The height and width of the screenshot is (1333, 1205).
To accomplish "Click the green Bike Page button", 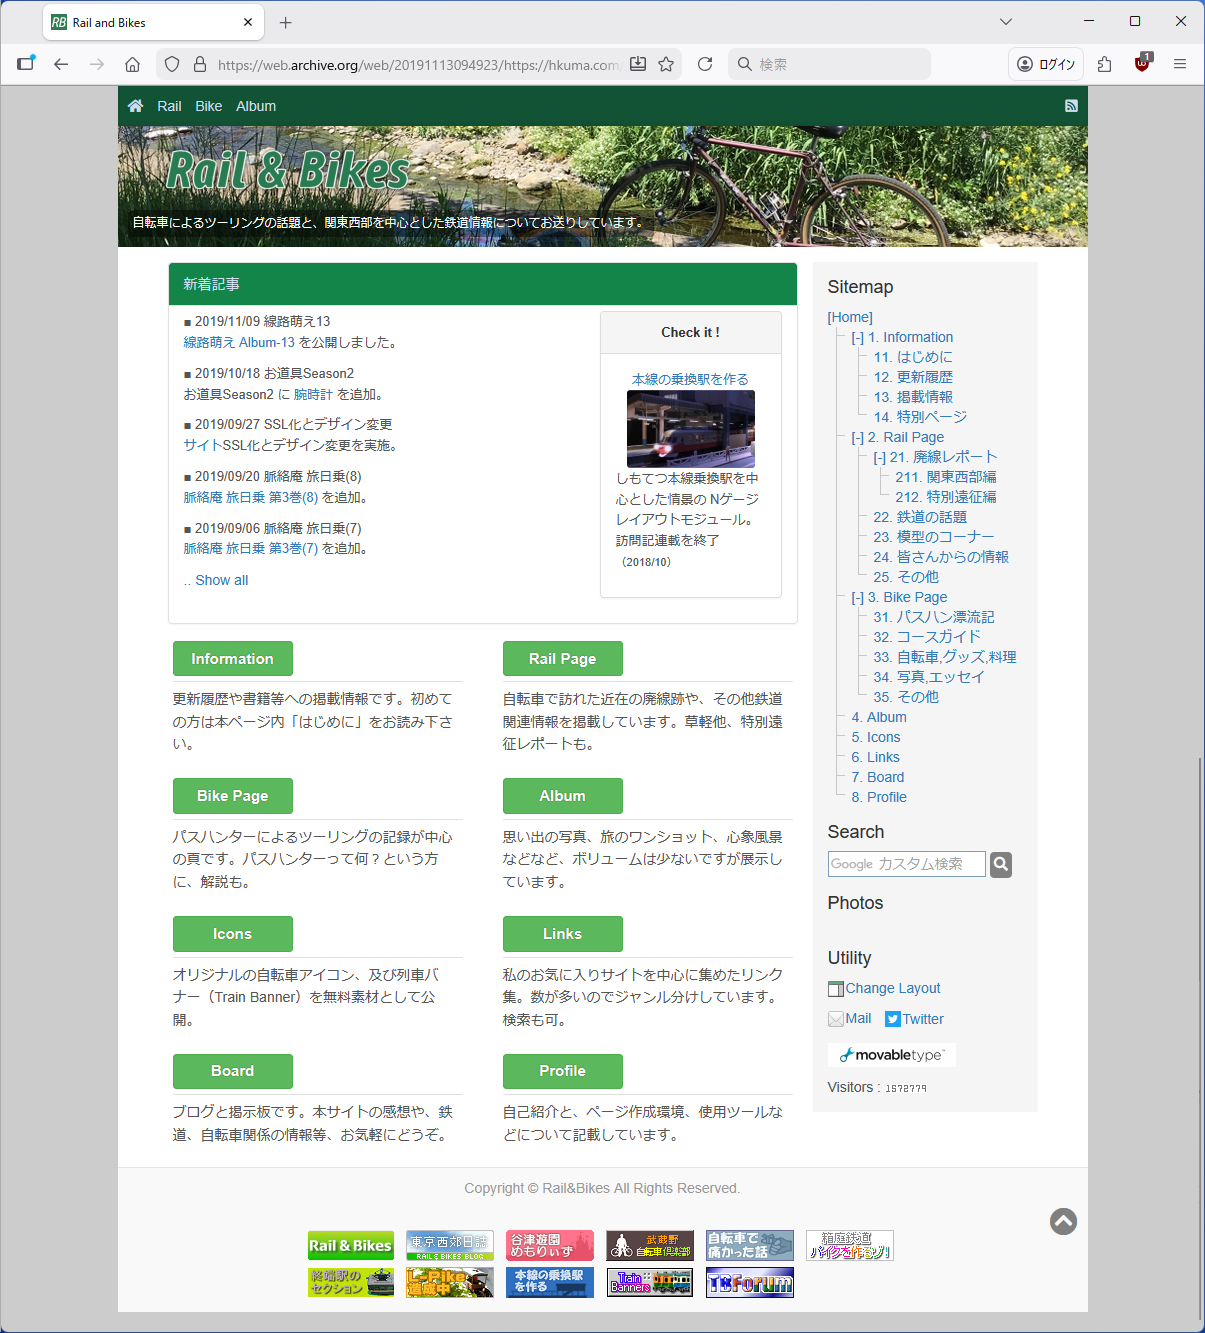I will (x=232, y=796).
